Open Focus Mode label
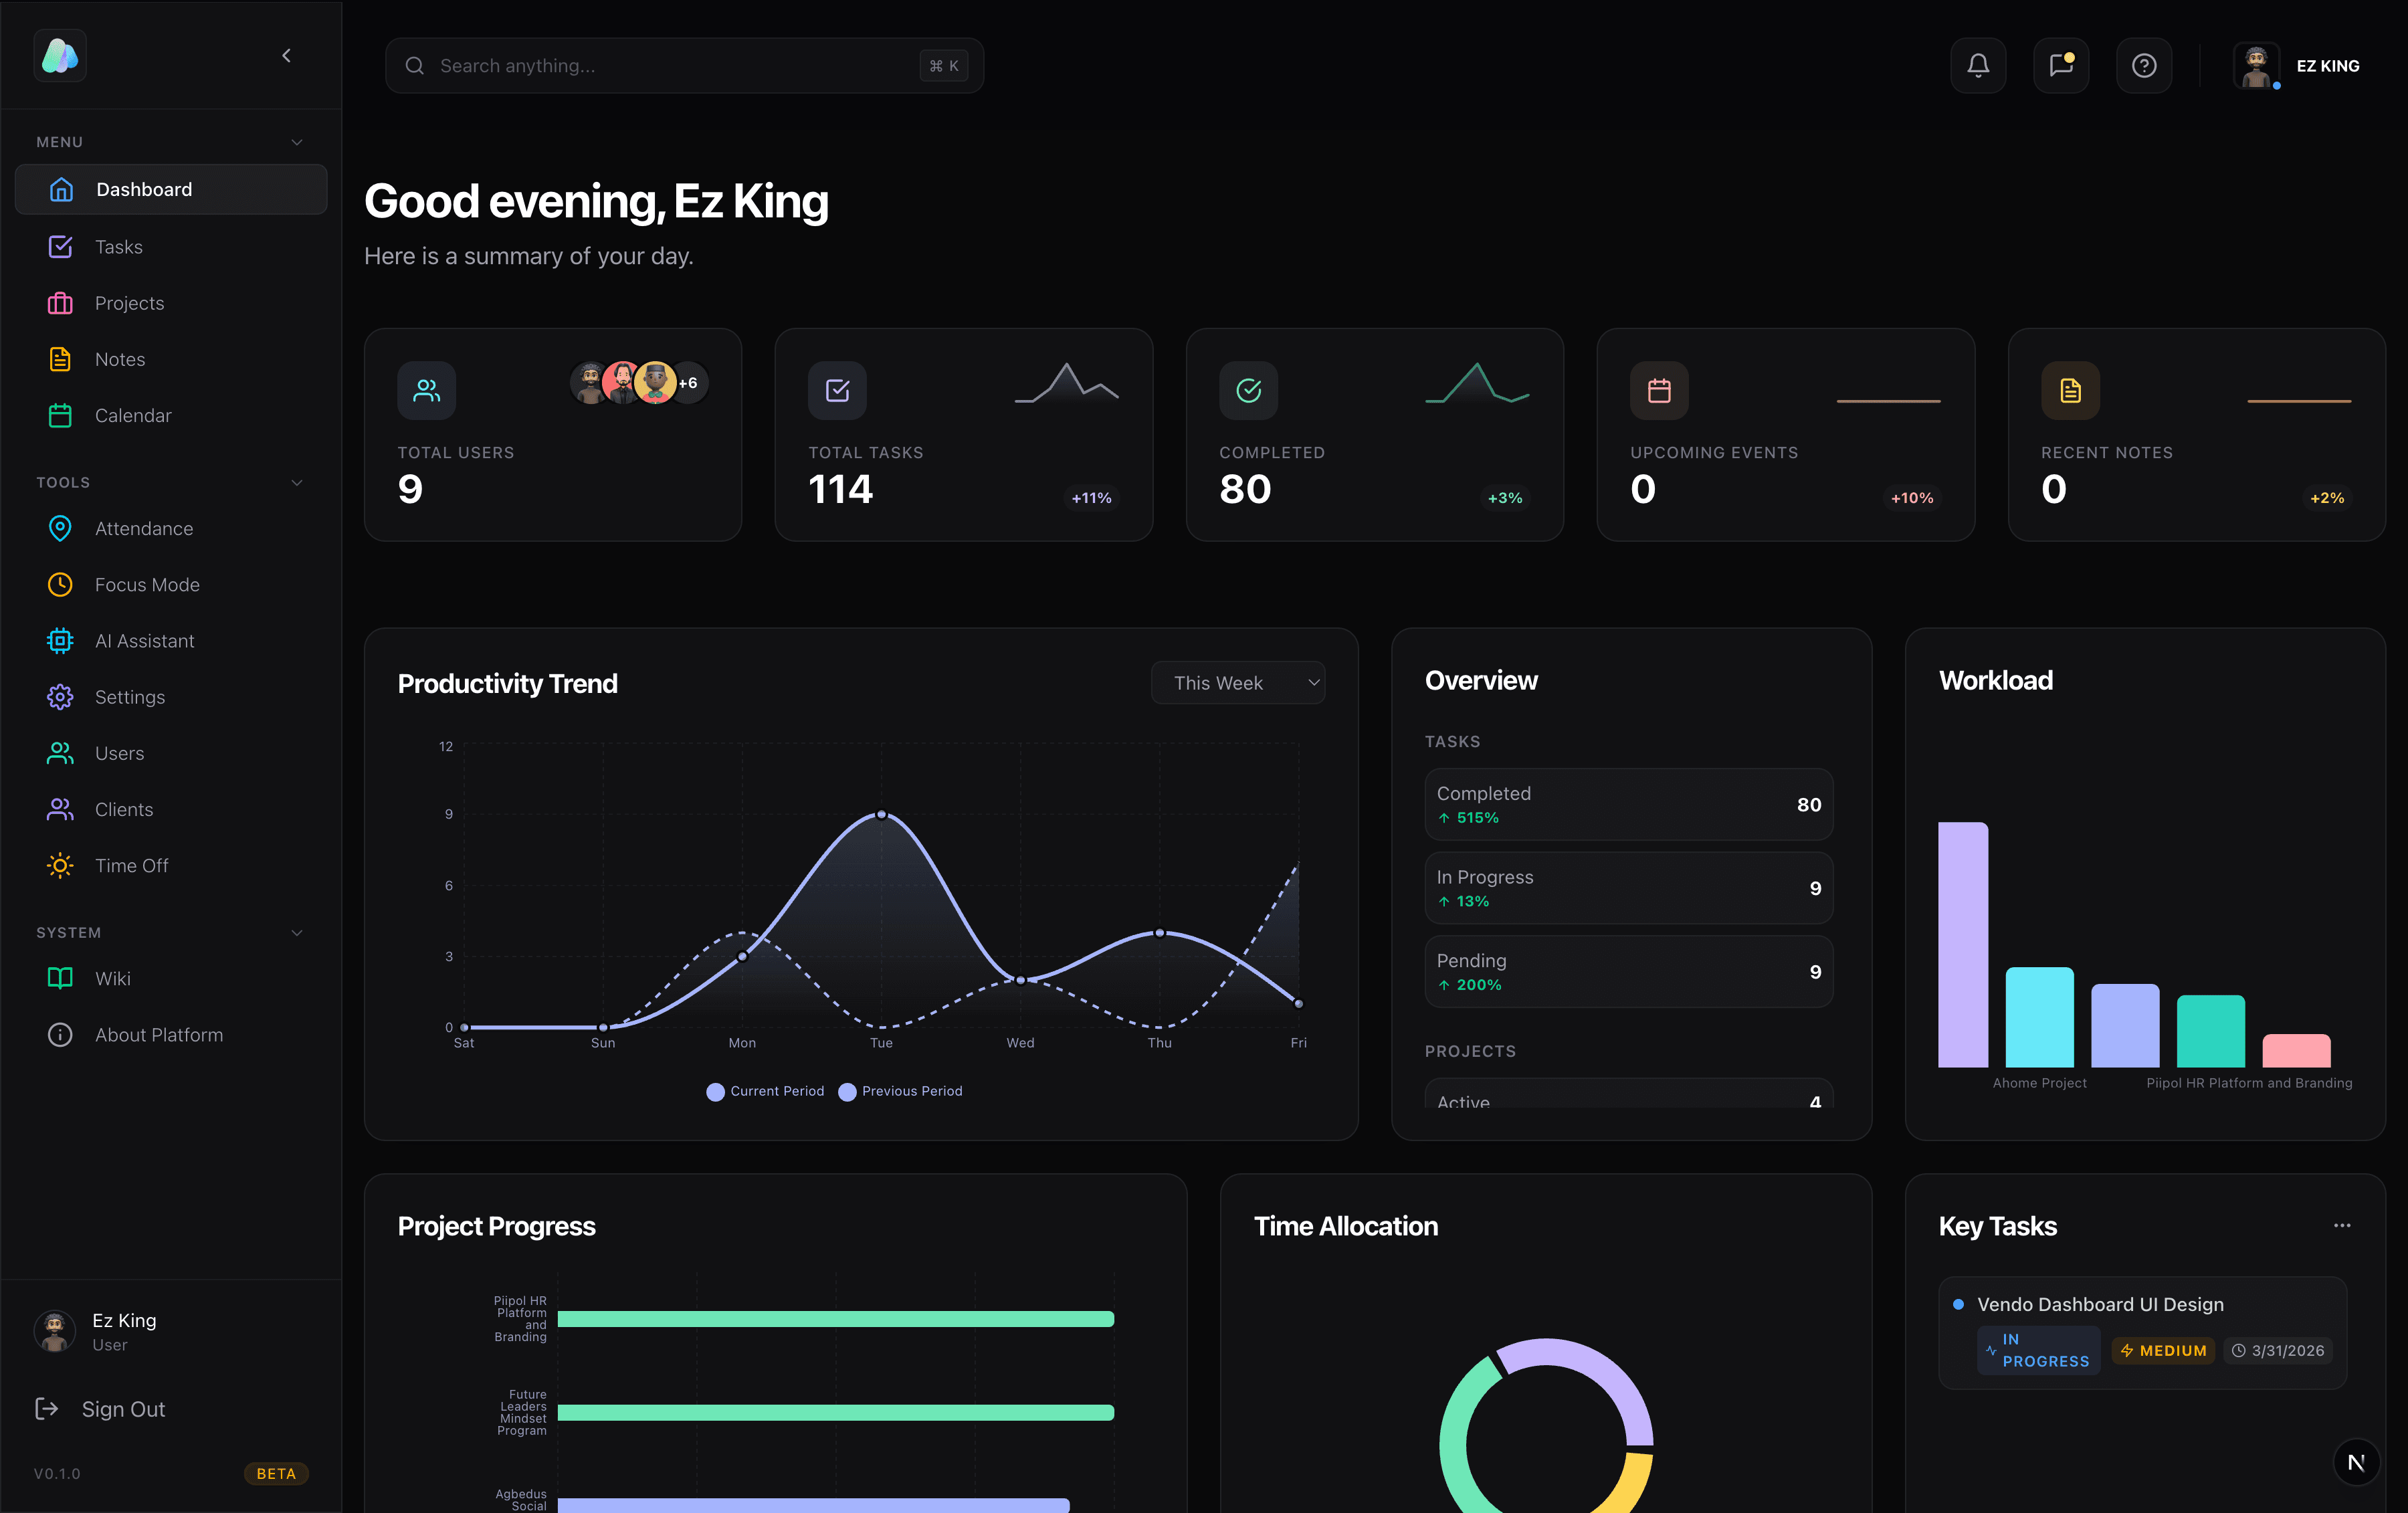Screen dimensions: 2408x1513 (x=147, y=584)
